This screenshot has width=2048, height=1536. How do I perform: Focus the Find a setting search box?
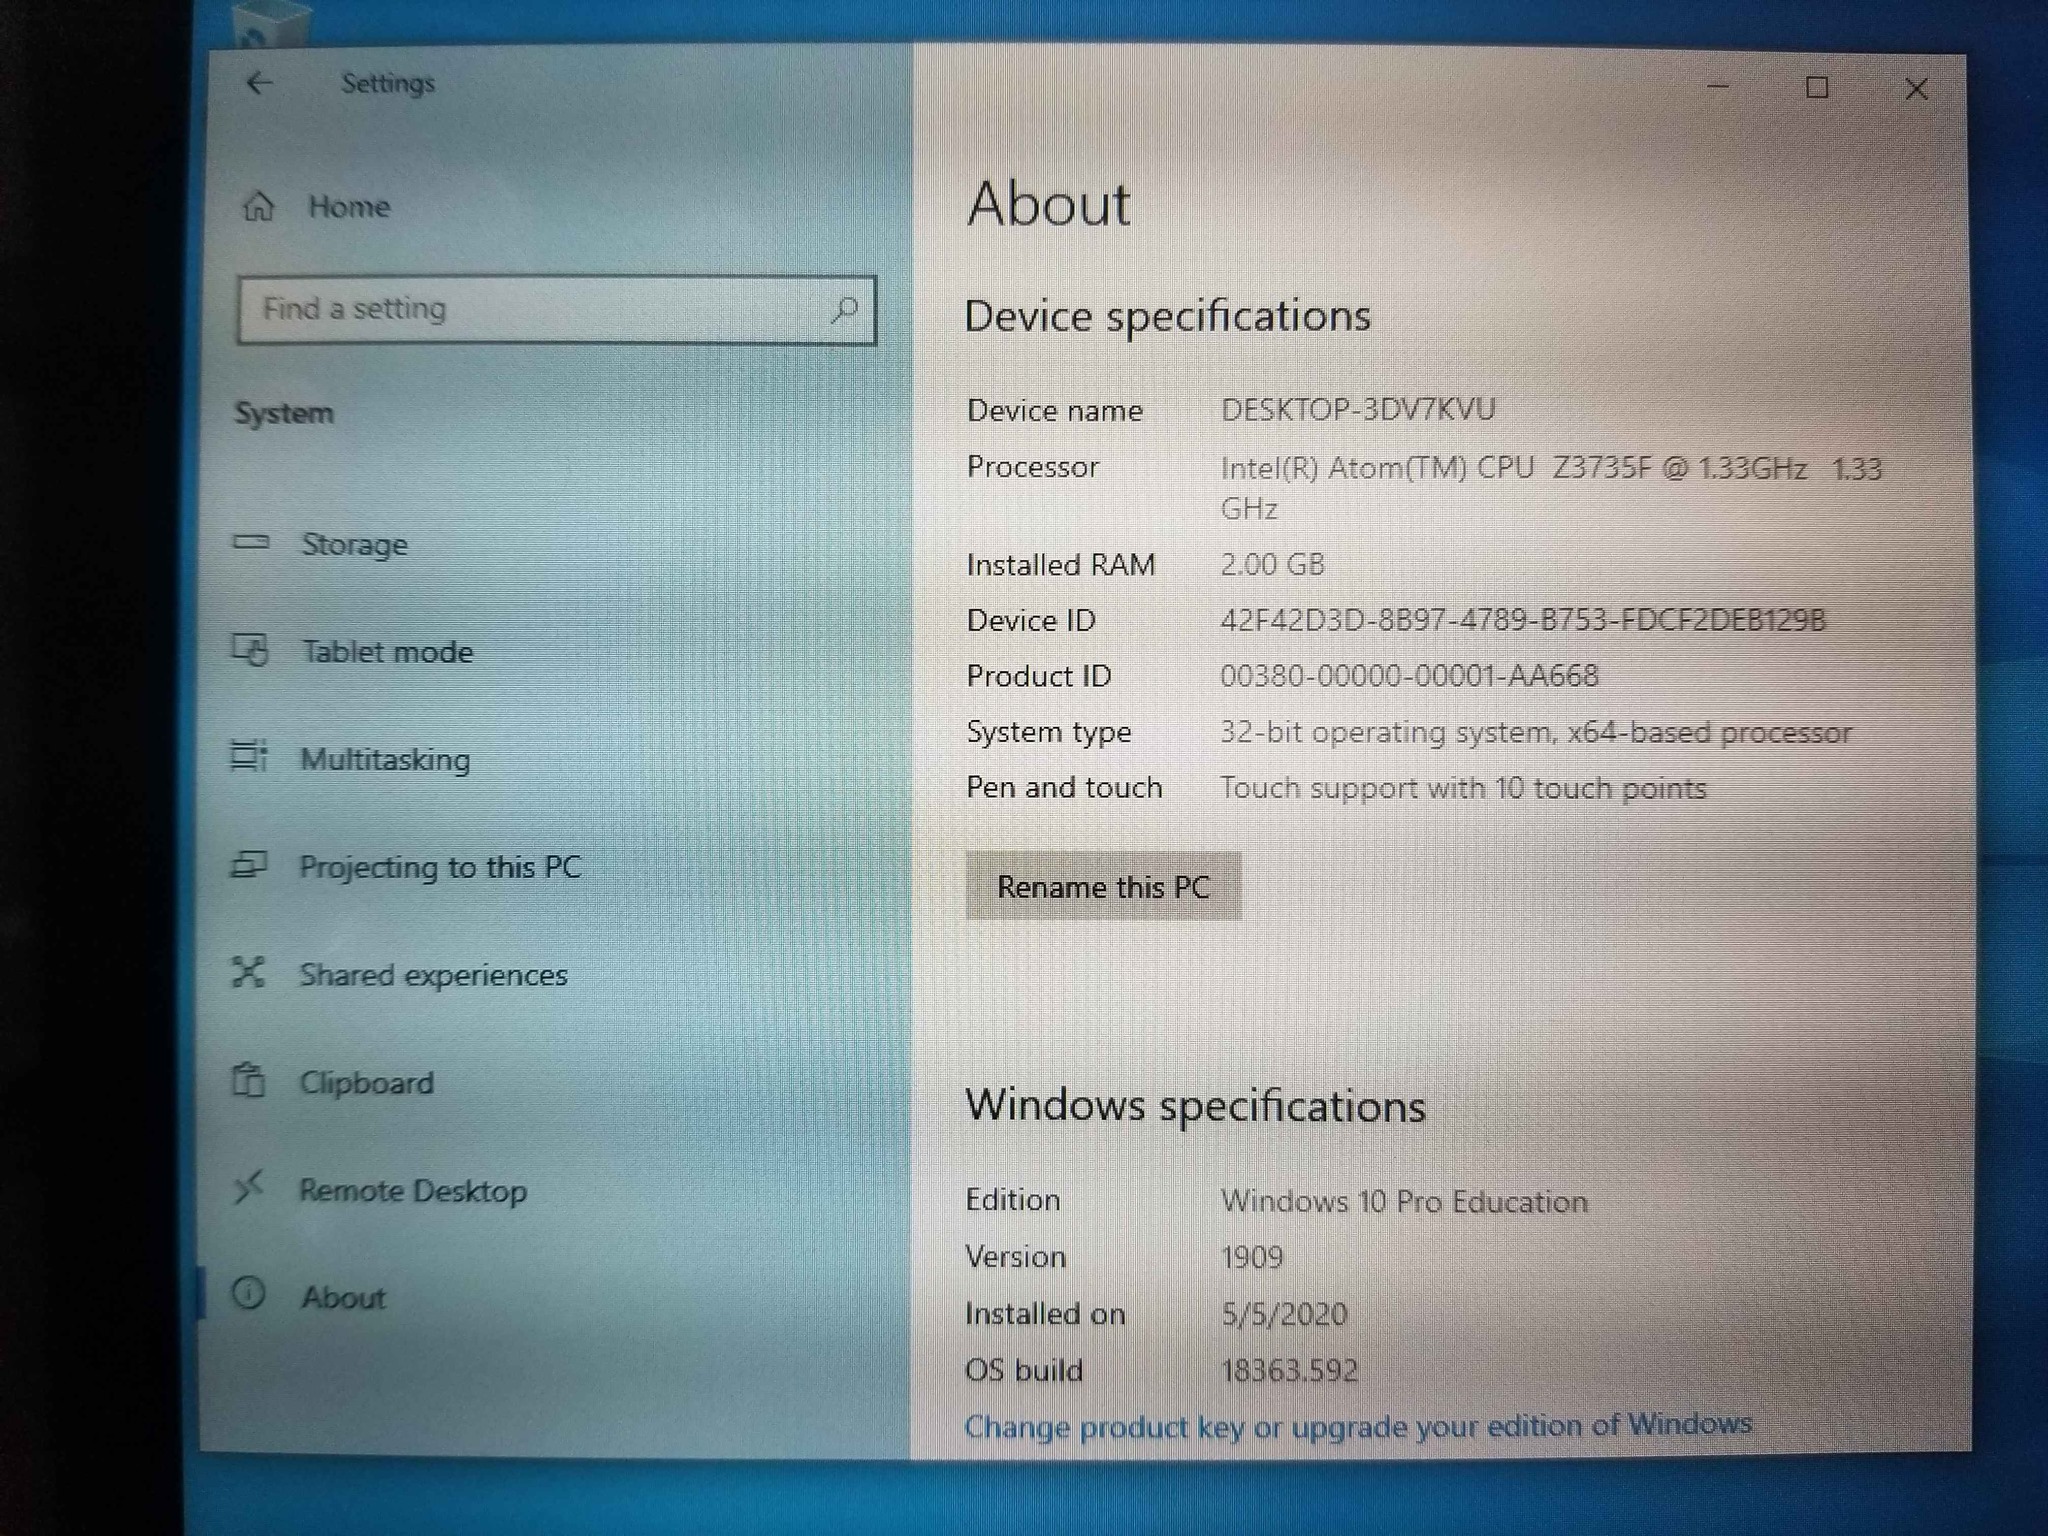coord(557,310)
